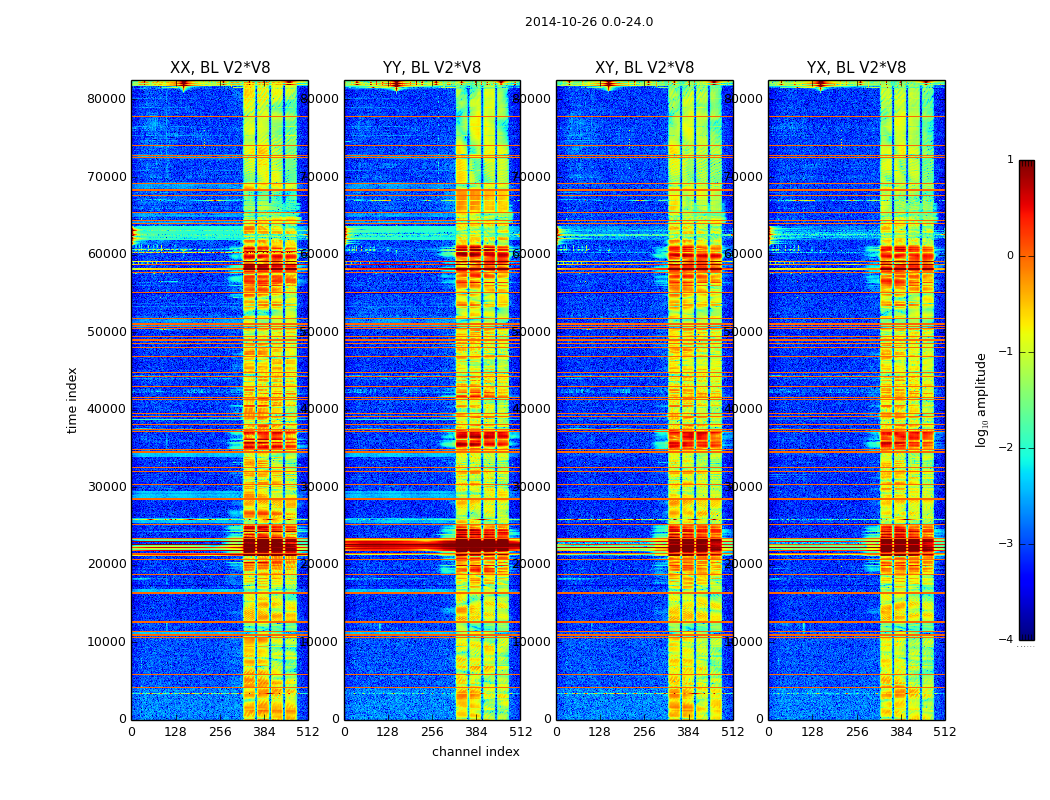
Task: Click the "XY, BL V2*V8" subplot title
Action: coord(644,68)
